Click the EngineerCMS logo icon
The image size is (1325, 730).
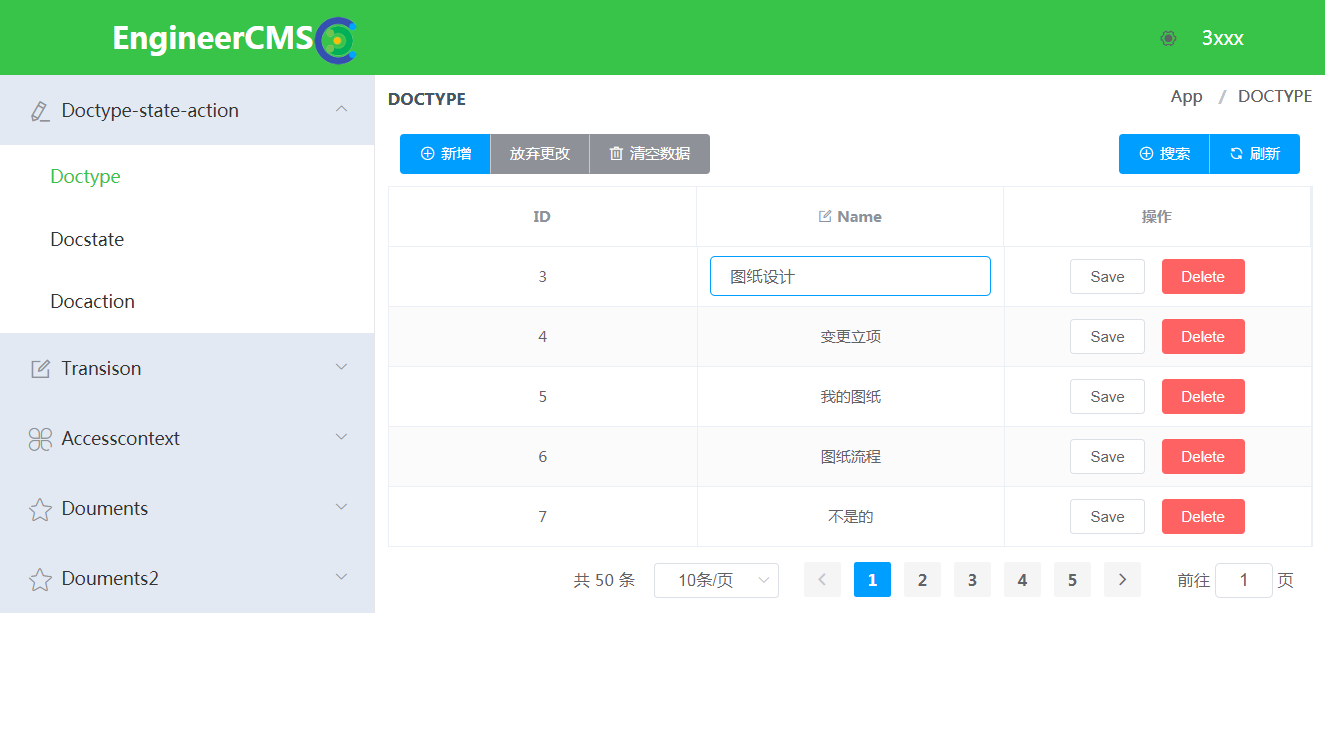(x=337, y=40)
